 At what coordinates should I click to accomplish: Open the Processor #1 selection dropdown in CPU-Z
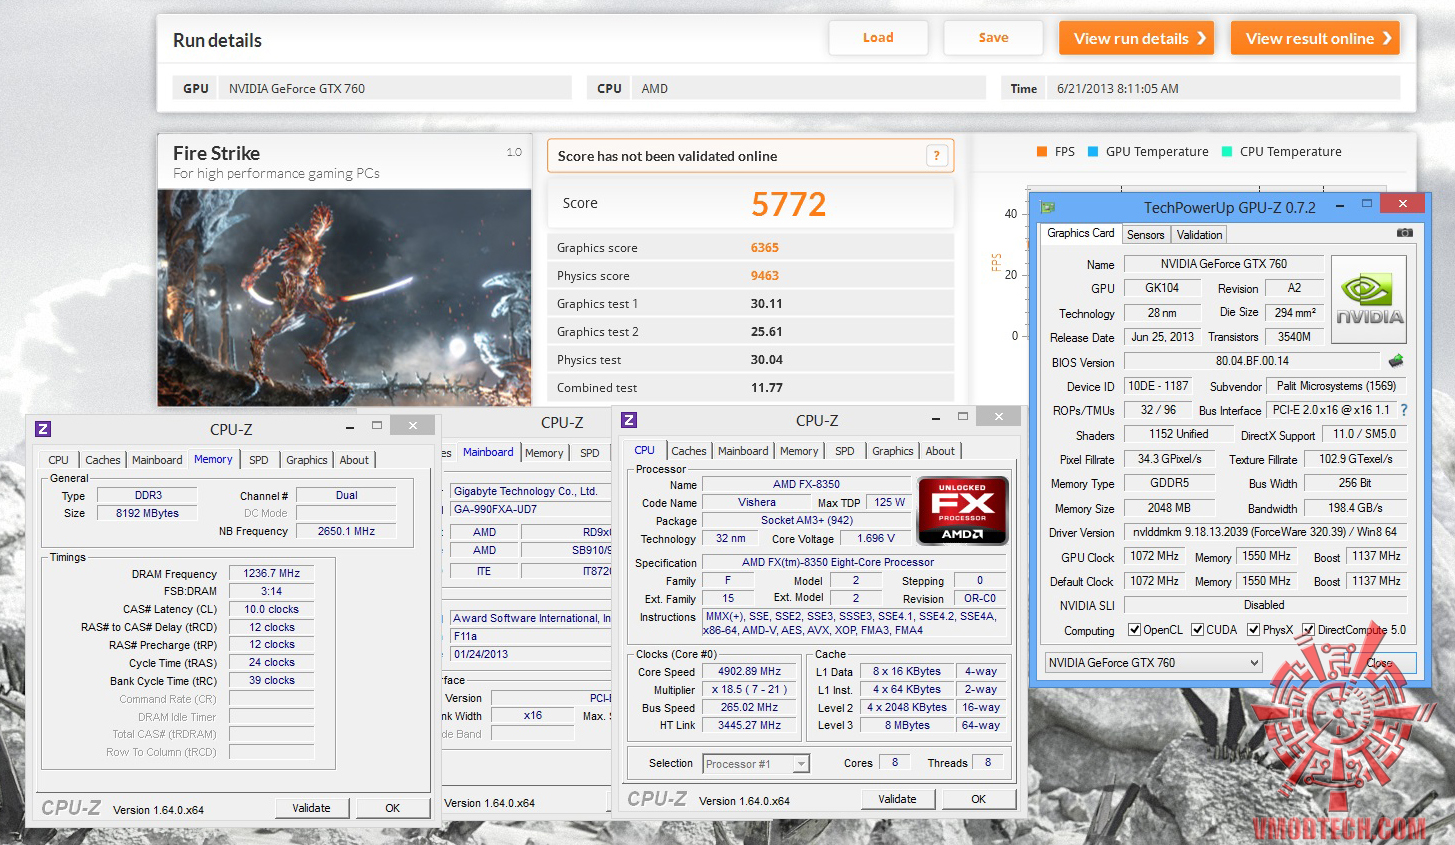[x=755, y=764]
